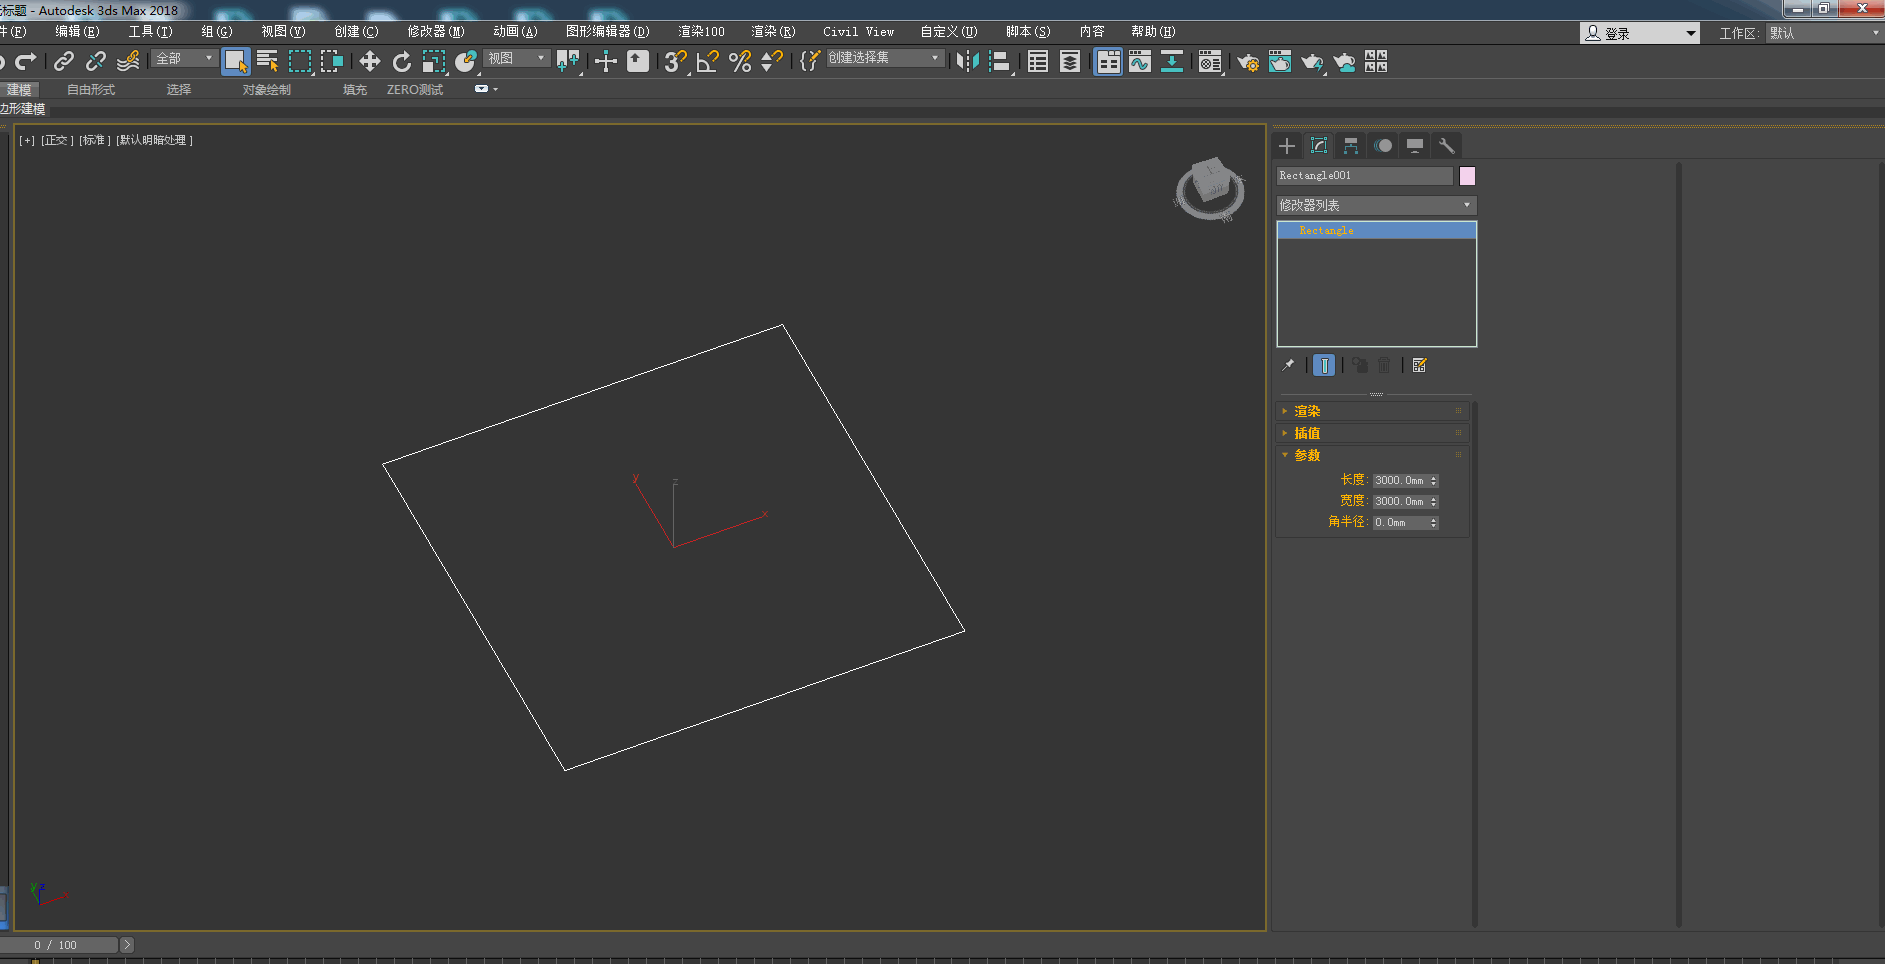The width and height of the screenshot is (1885, 964).
Task: Click the Configure Modifier Sets button
Action: pos(1419,365)
